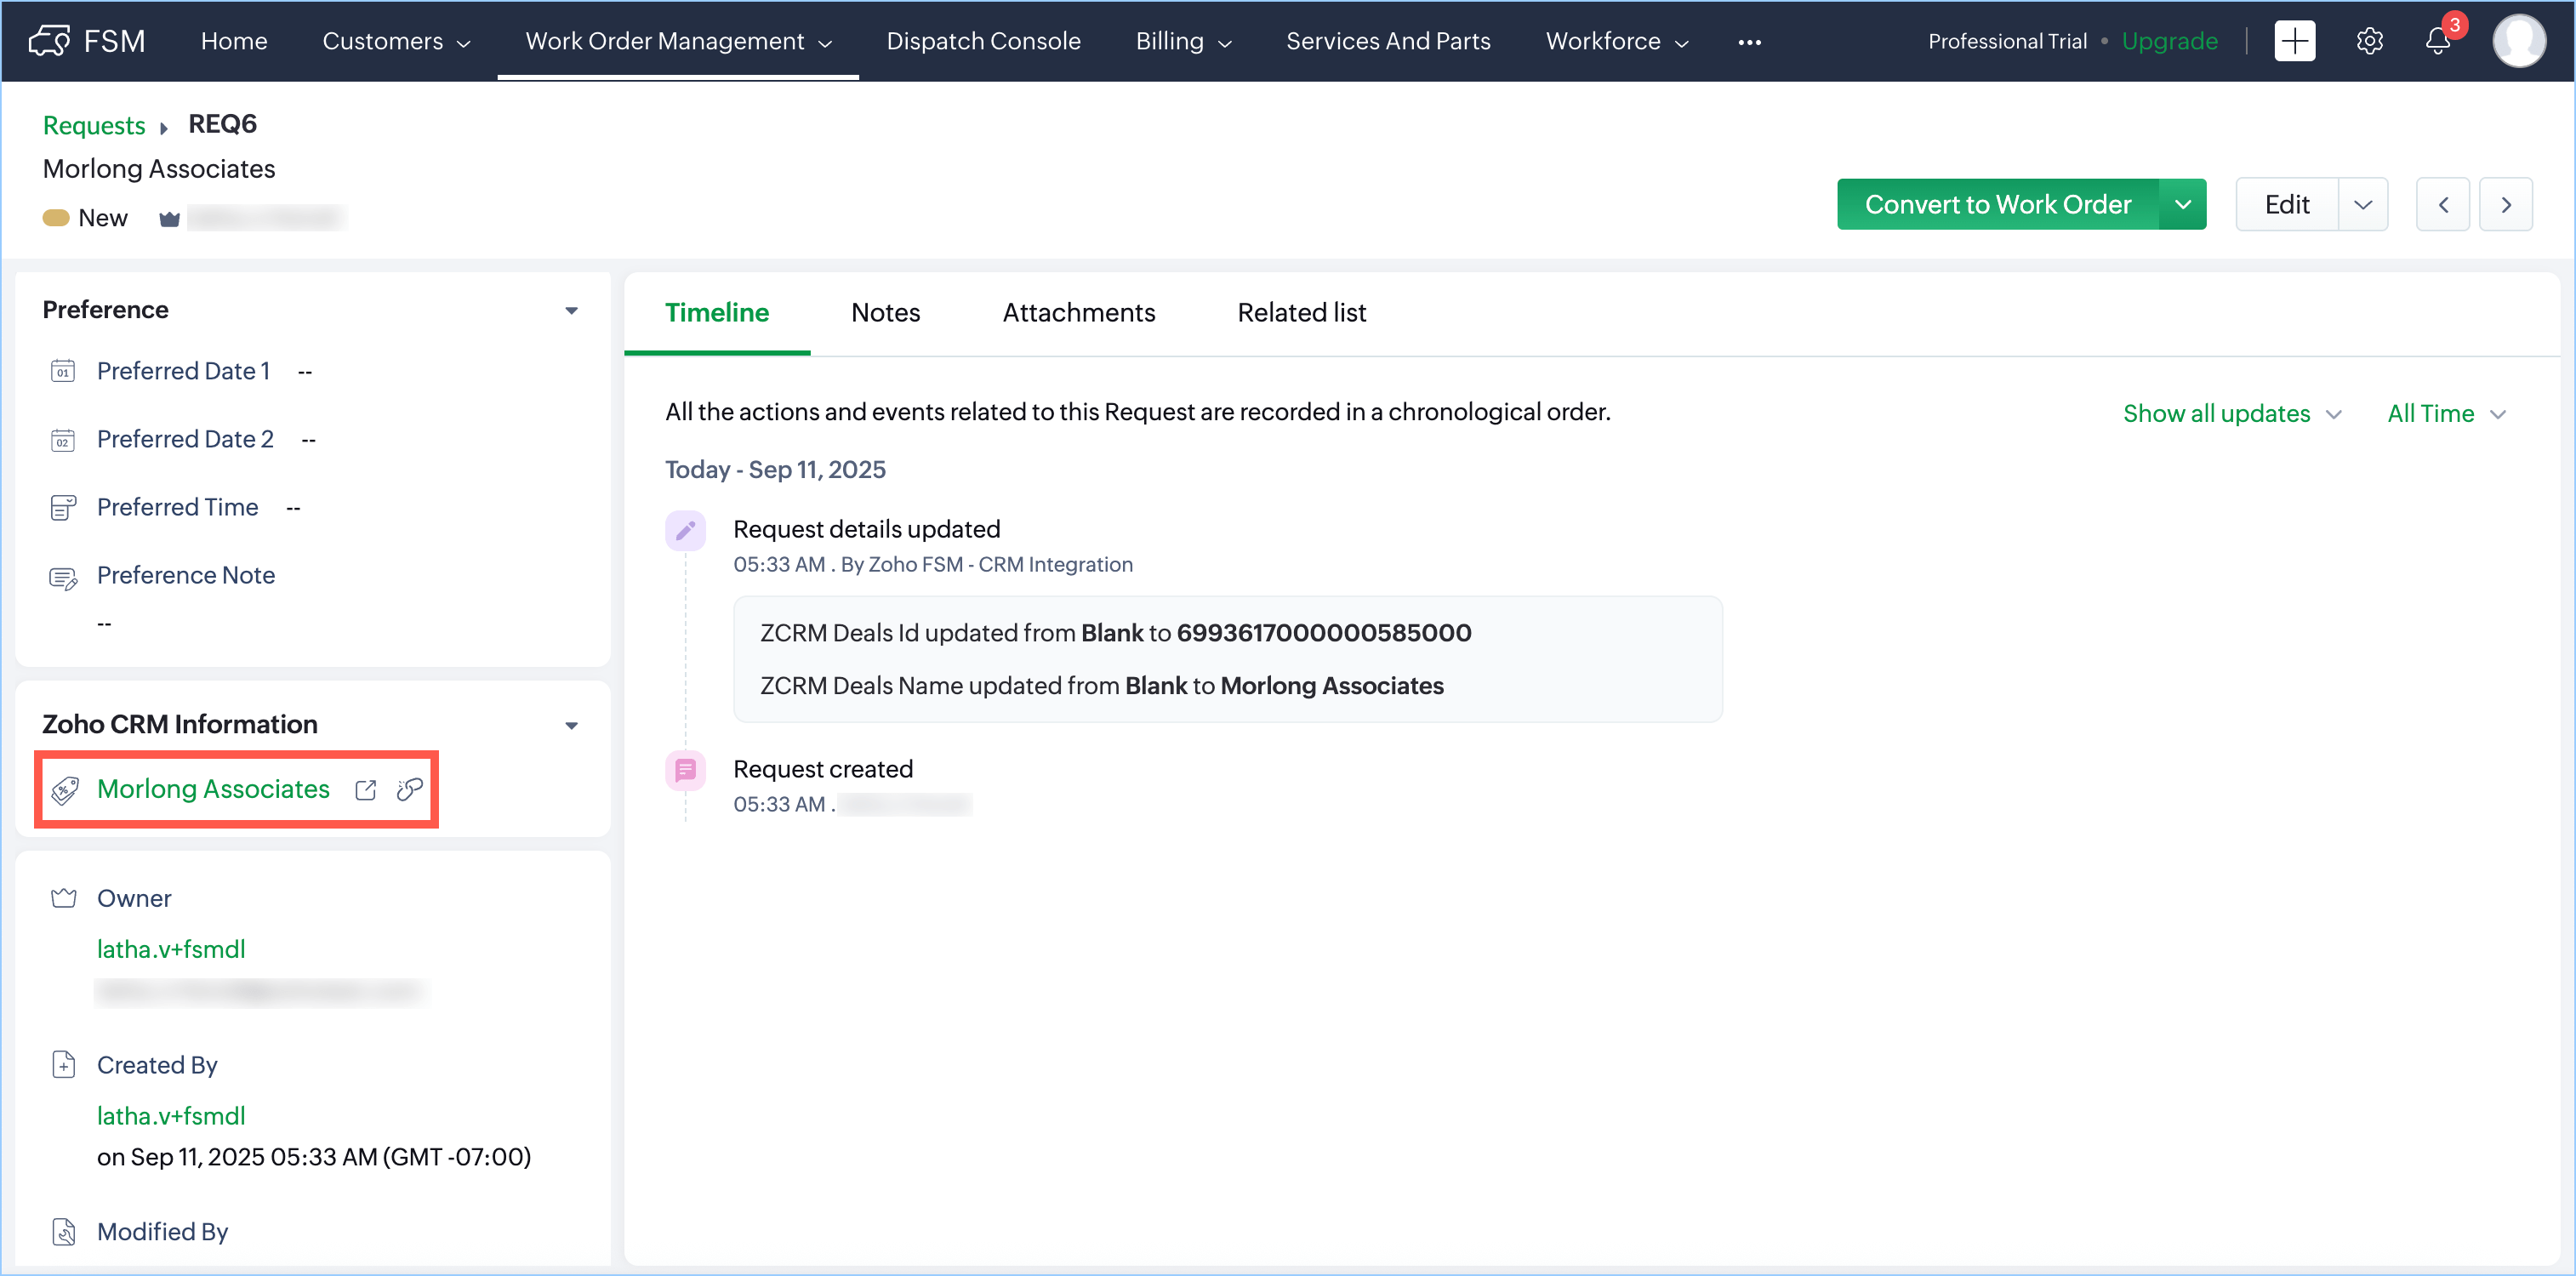
Task: Go to next request arrow
Action: pyautogui.click(x=2506, y=205)
